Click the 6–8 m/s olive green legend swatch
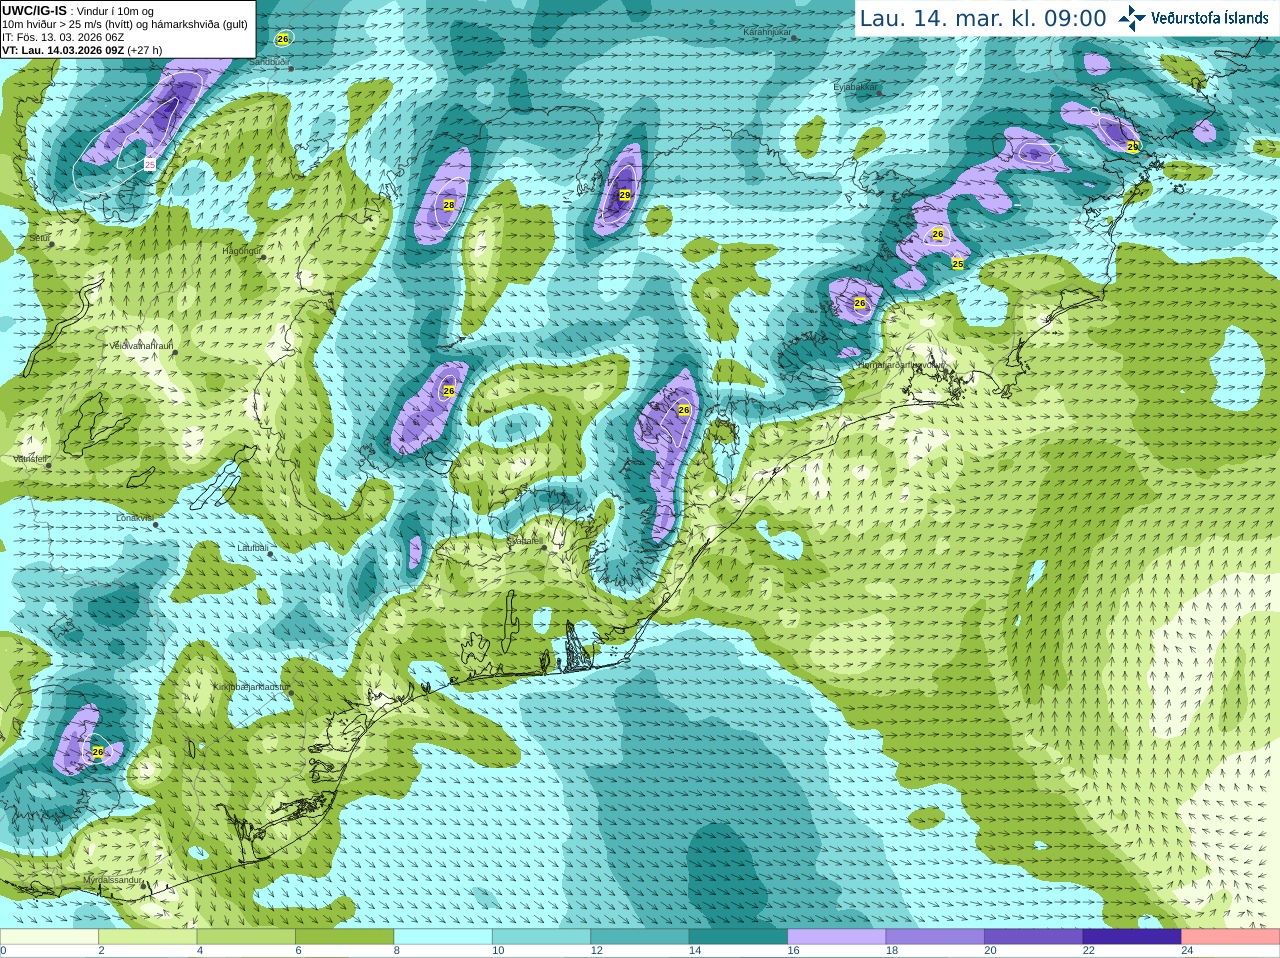 [345, 937]
